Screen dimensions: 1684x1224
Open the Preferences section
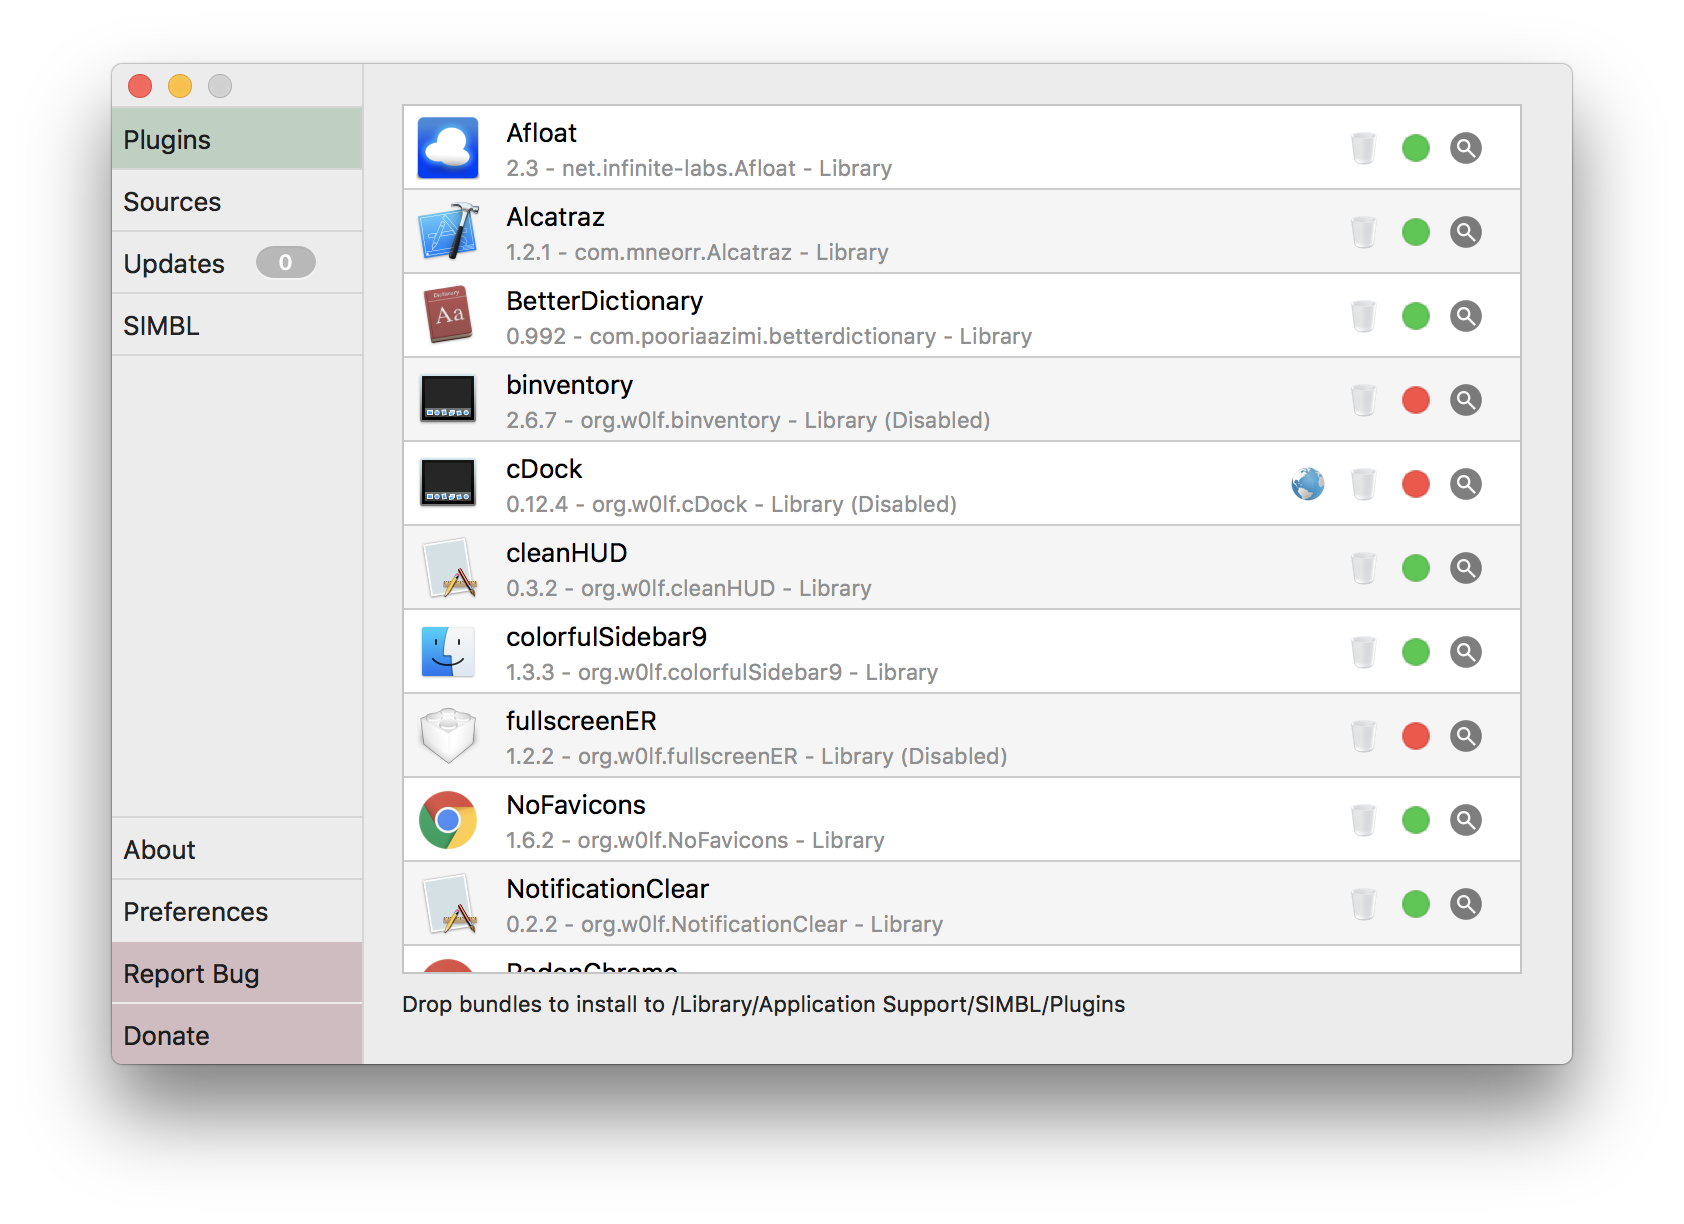[x=237, y=911]
